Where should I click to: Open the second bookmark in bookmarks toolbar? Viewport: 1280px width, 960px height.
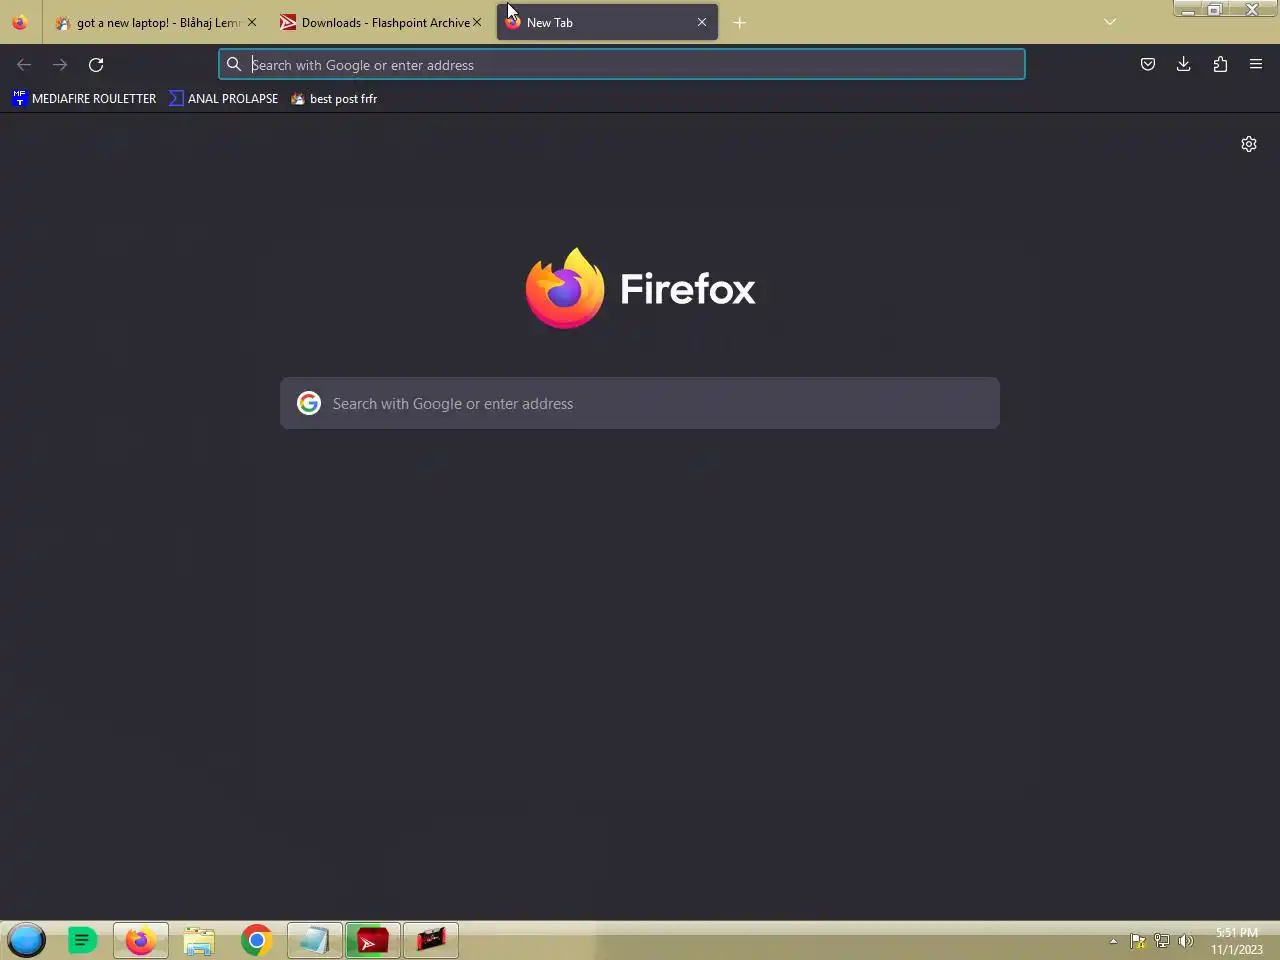(x=224, y=99)
